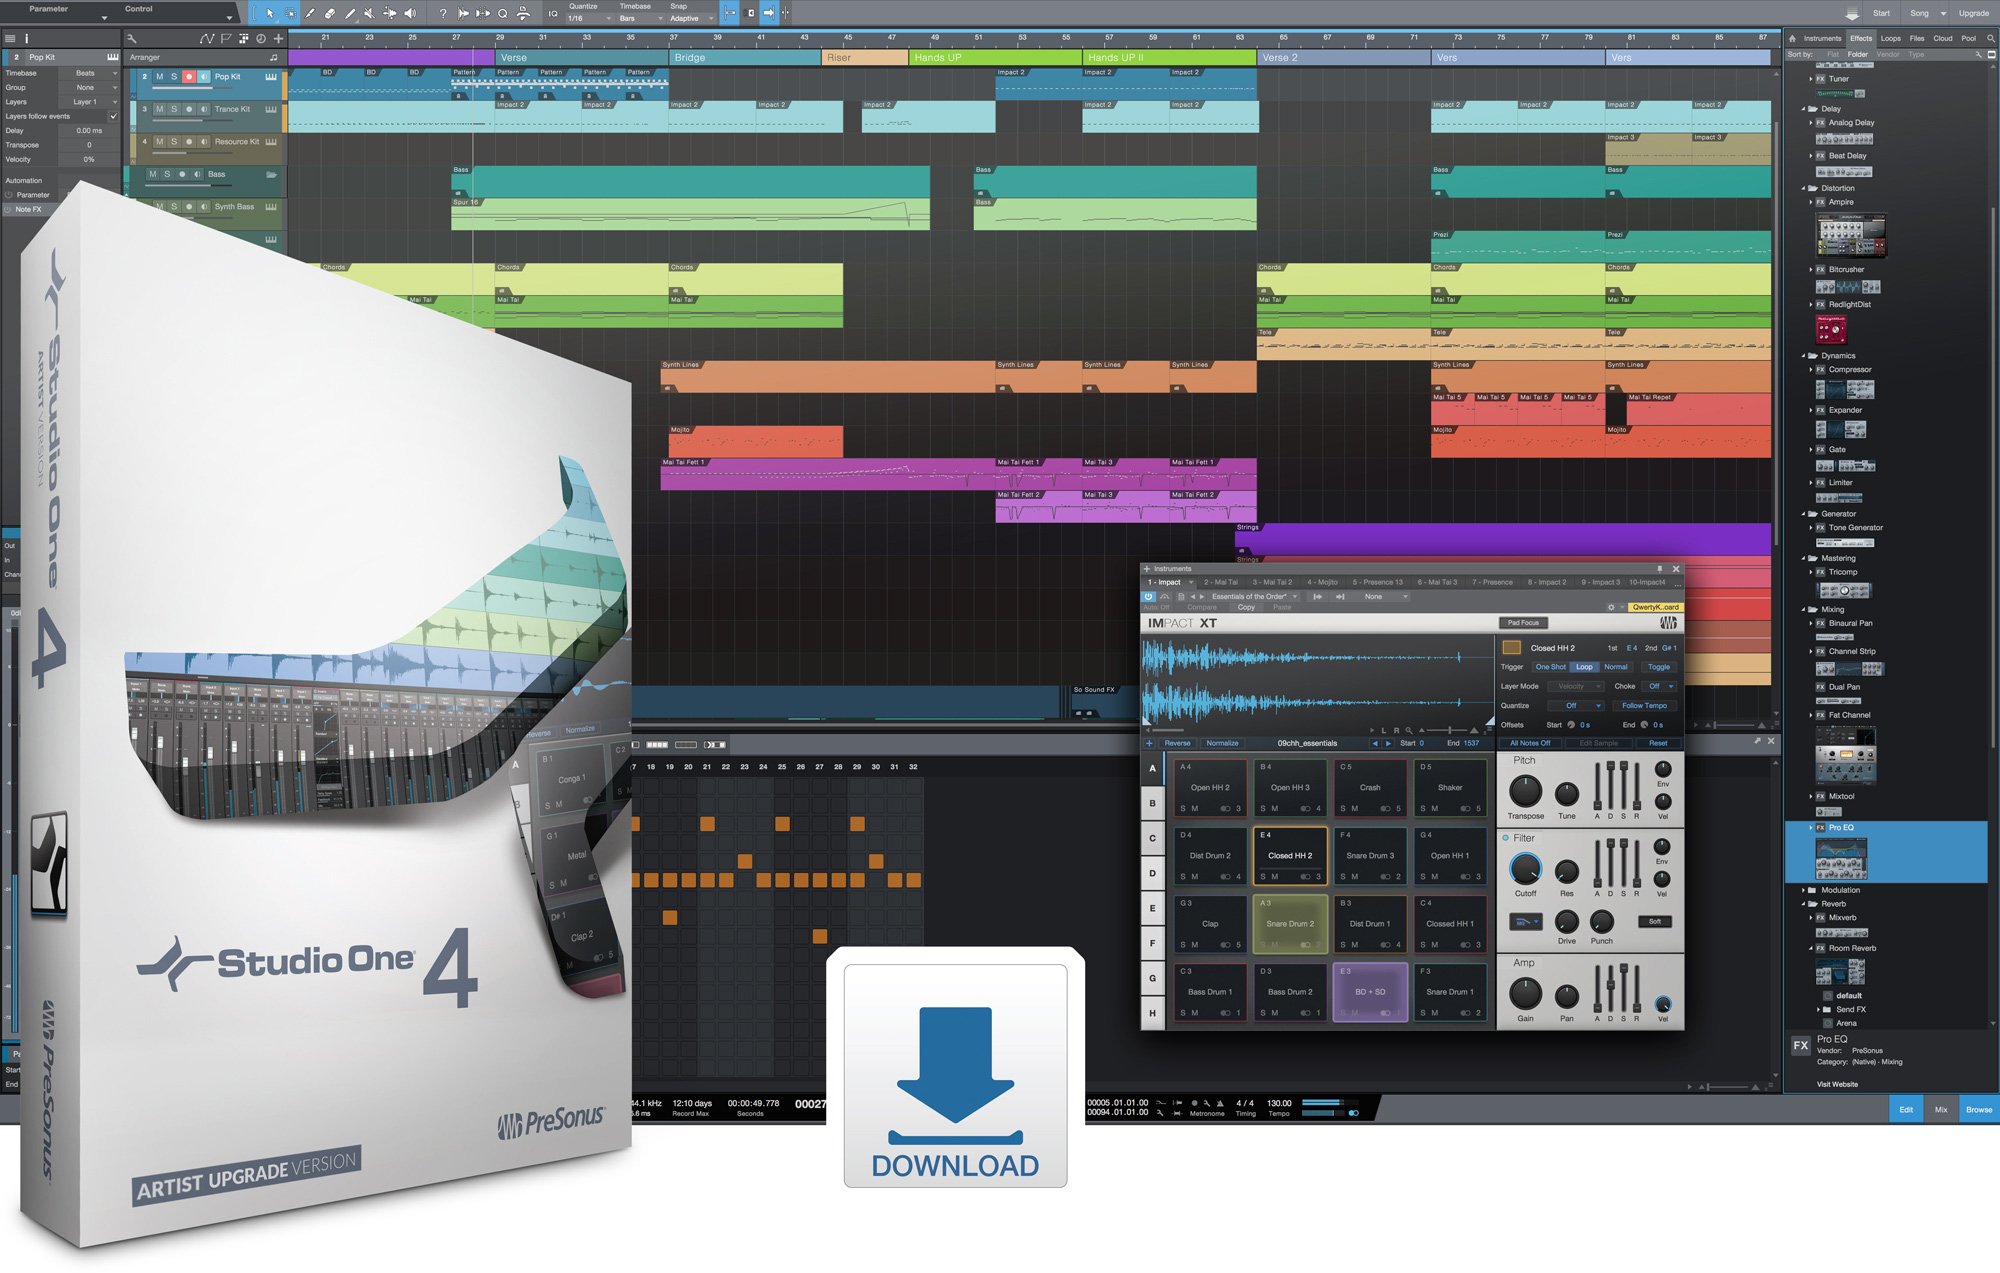Toggle Impact XT power bypass icon
Image resolution: width=2000 pixels, height=1273 pixels.
(x=1148, y=596)
